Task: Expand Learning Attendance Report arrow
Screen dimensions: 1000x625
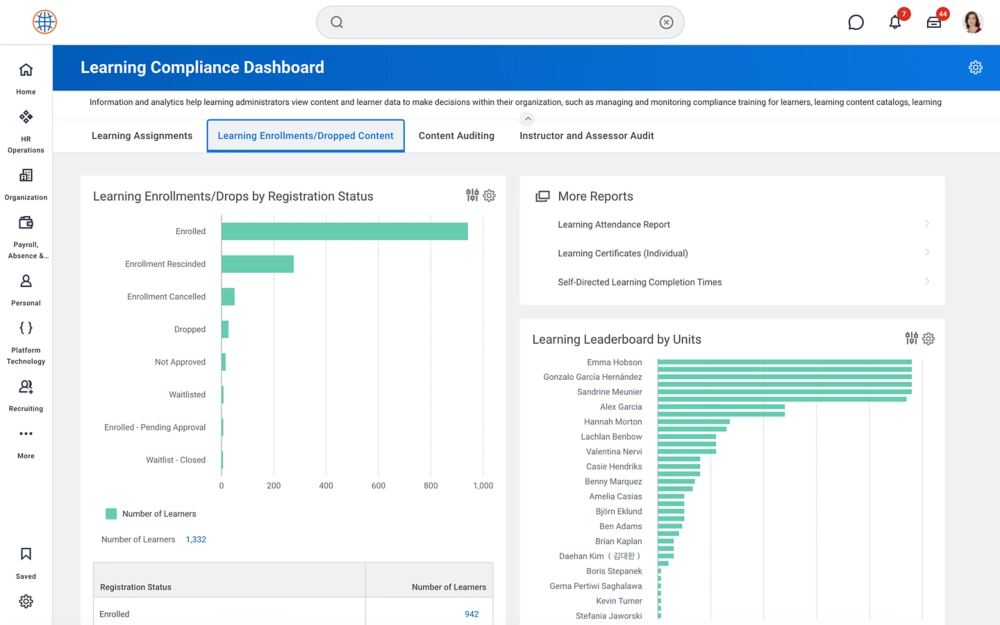Action: tap(927, 224)
